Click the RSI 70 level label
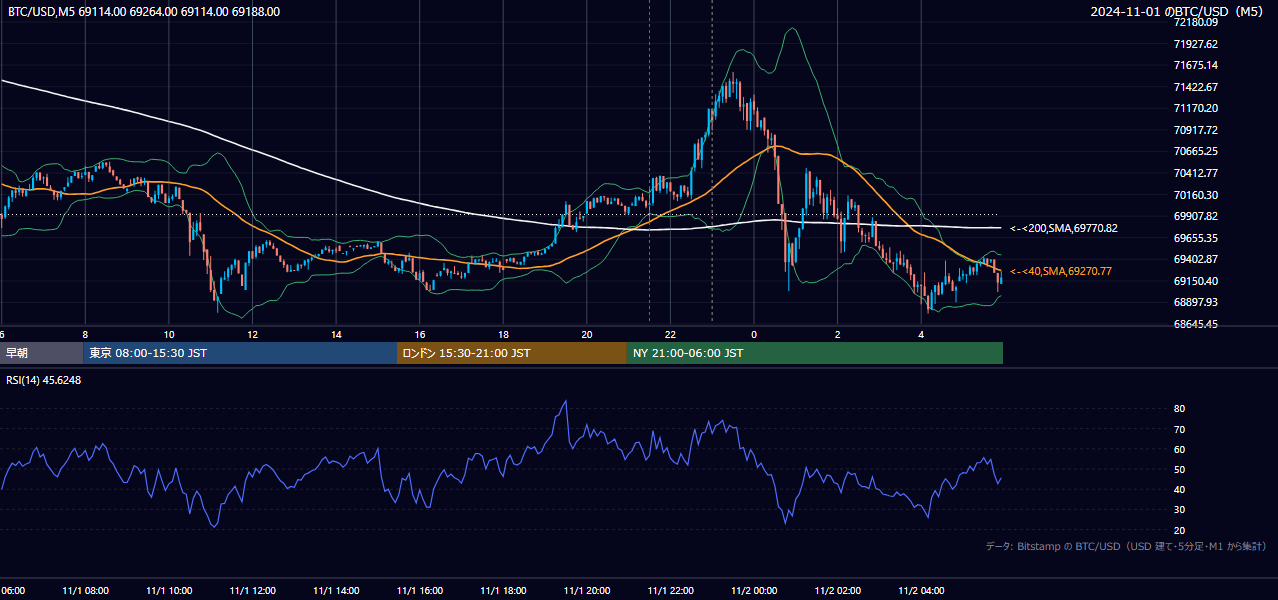Viewport: 1278px width, 600px height. pos(1179,429)
